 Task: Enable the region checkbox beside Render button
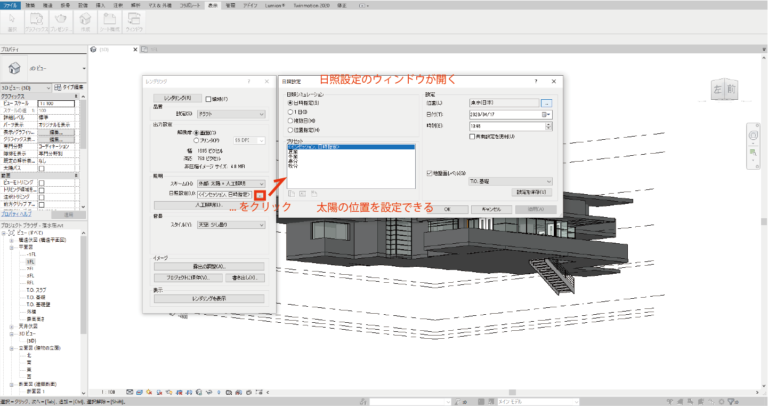208,99
